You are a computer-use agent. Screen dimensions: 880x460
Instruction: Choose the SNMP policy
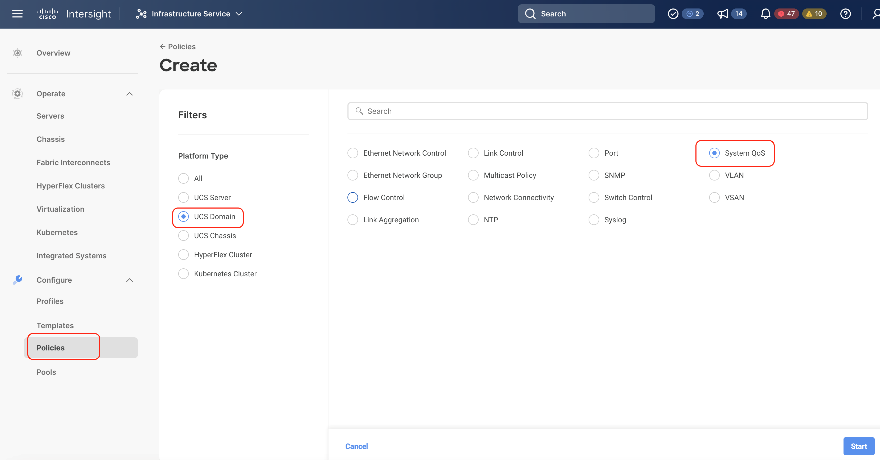594,176
